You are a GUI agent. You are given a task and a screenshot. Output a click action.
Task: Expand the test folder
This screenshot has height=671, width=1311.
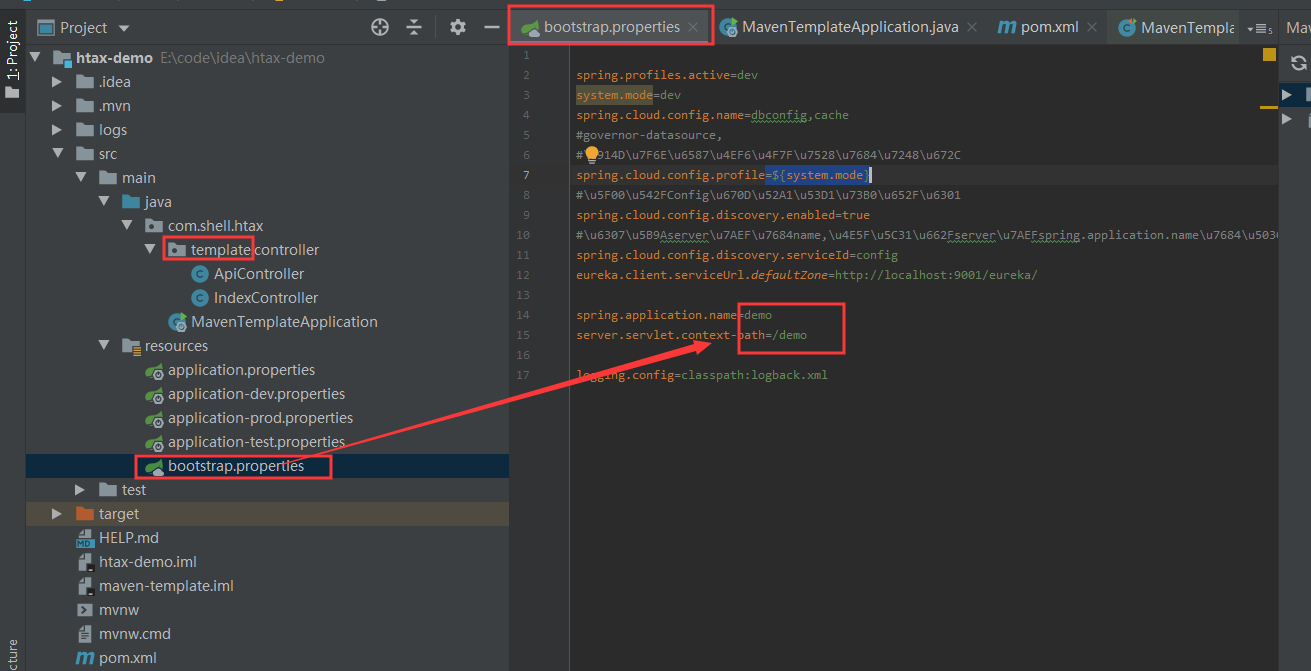81,490
